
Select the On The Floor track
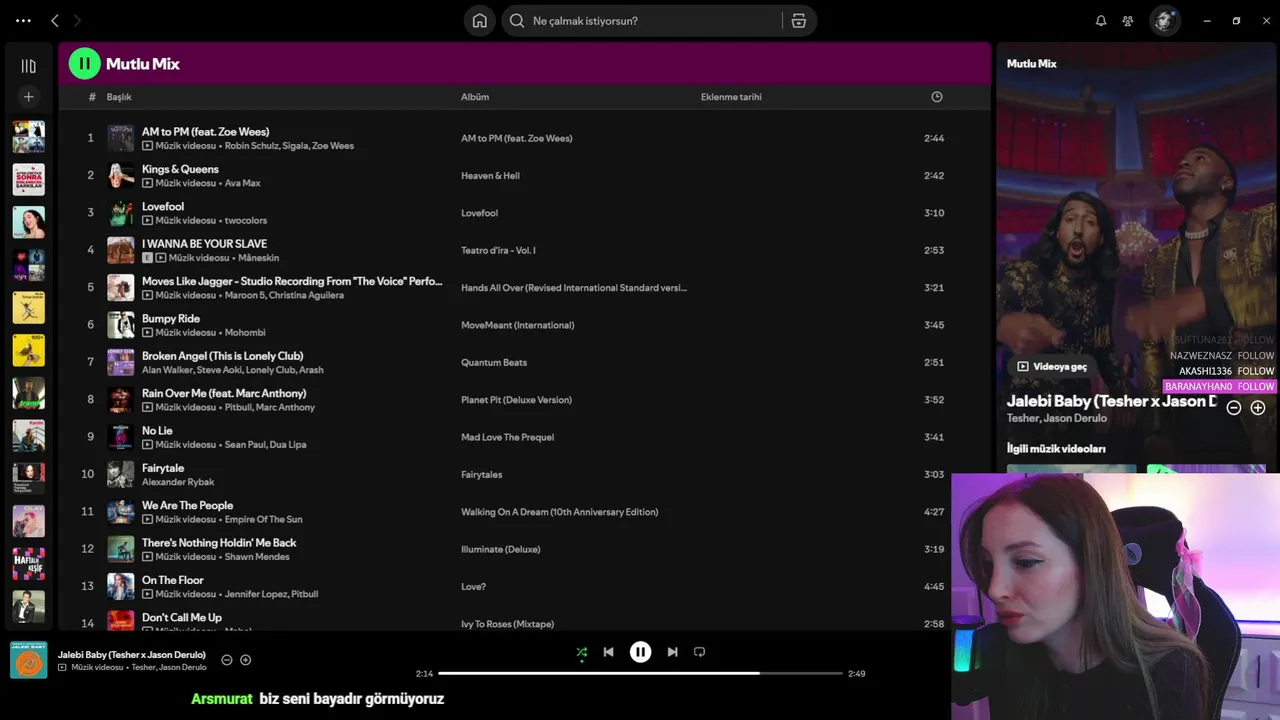(x=172, y=580)
